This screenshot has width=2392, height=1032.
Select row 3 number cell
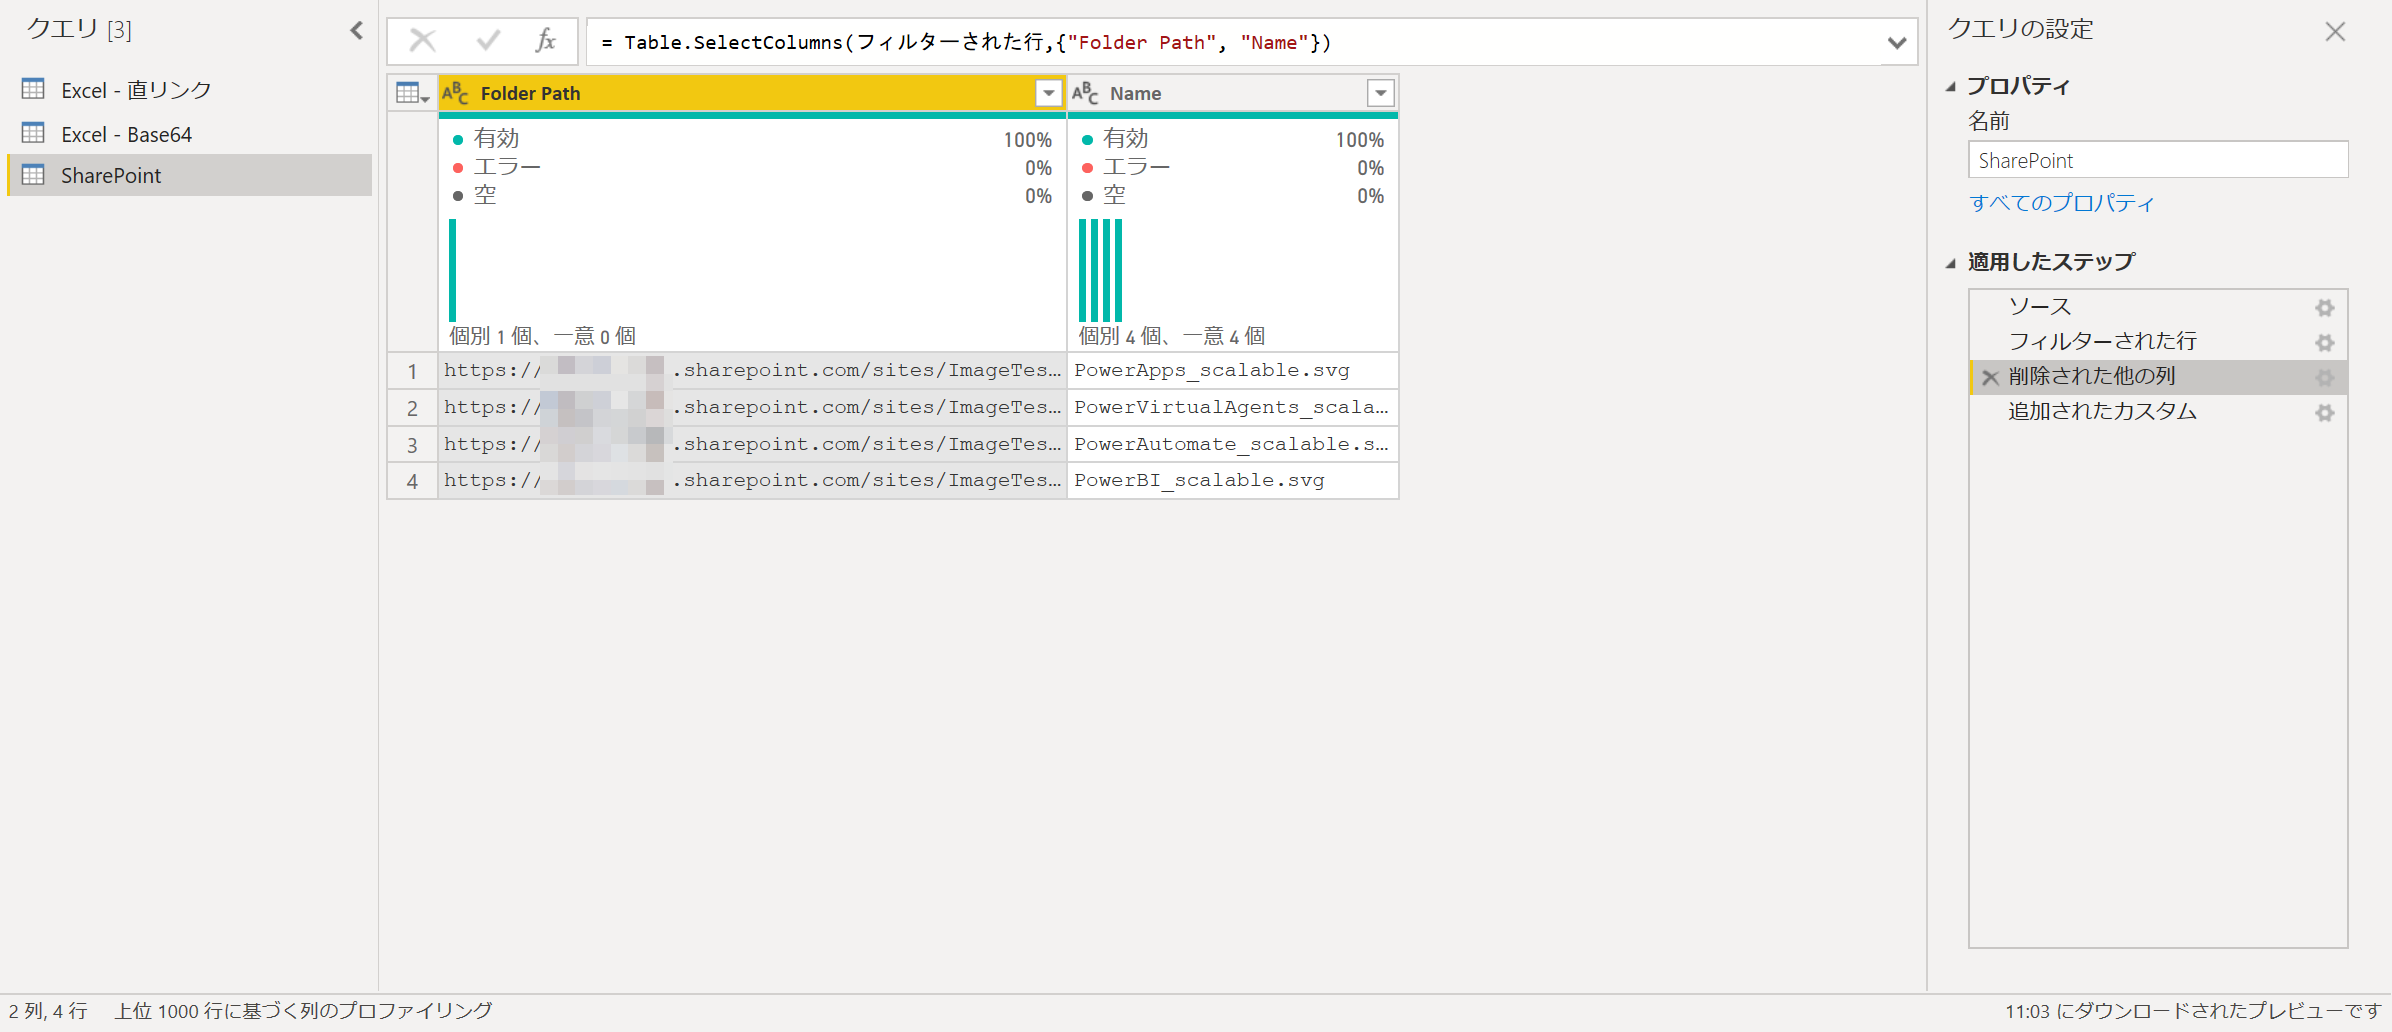click(x=412, y=444)
